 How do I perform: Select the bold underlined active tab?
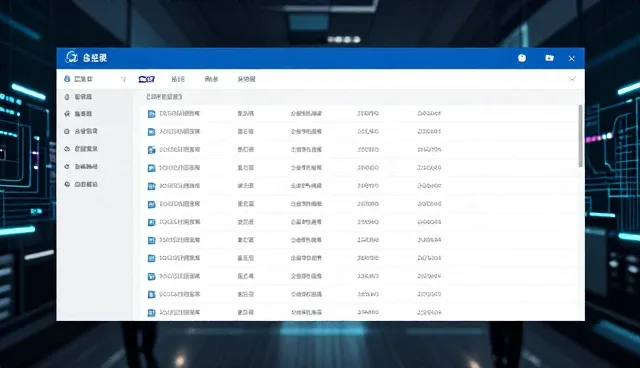(x=147, y=79)
